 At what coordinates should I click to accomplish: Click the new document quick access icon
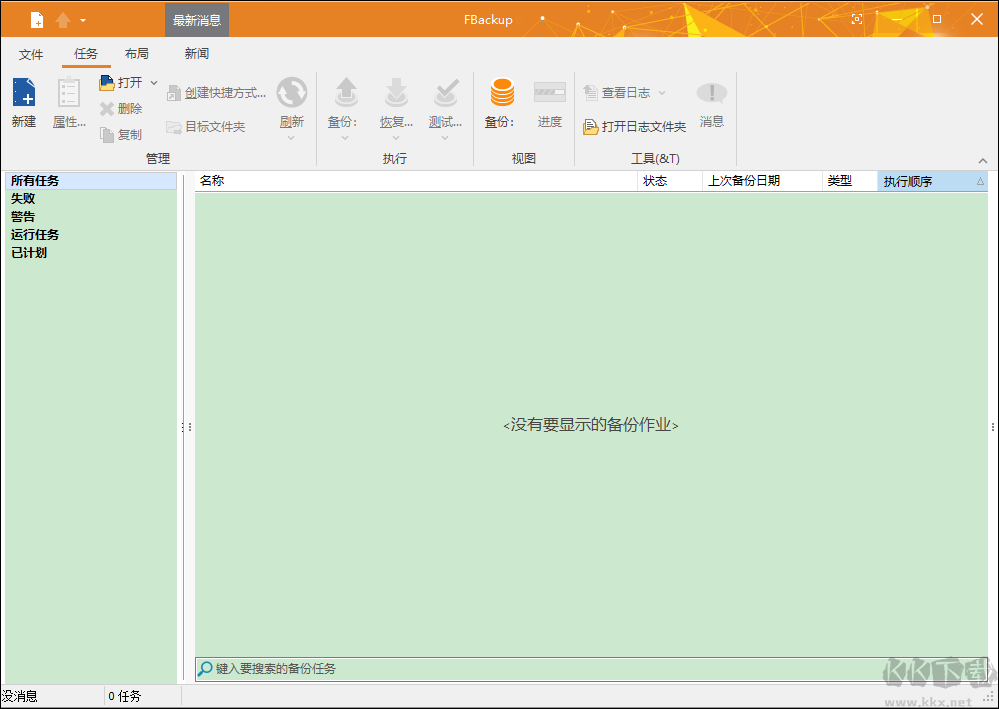[37, 20]
